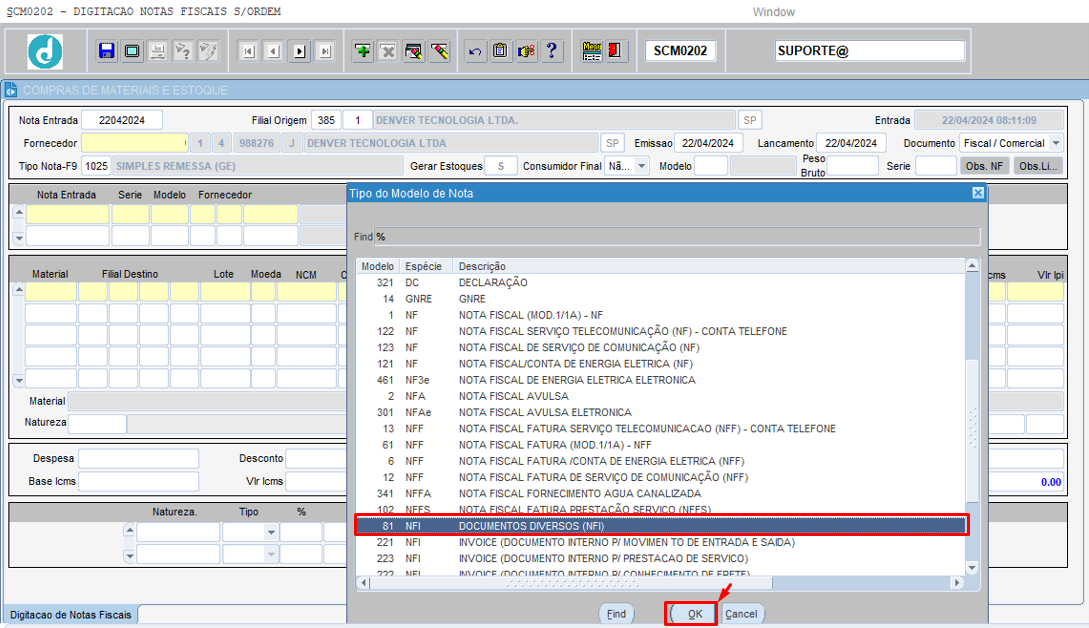Click up arrow of Material grid scroller
Screen dimensions: 1089x628
pos(19,290)
